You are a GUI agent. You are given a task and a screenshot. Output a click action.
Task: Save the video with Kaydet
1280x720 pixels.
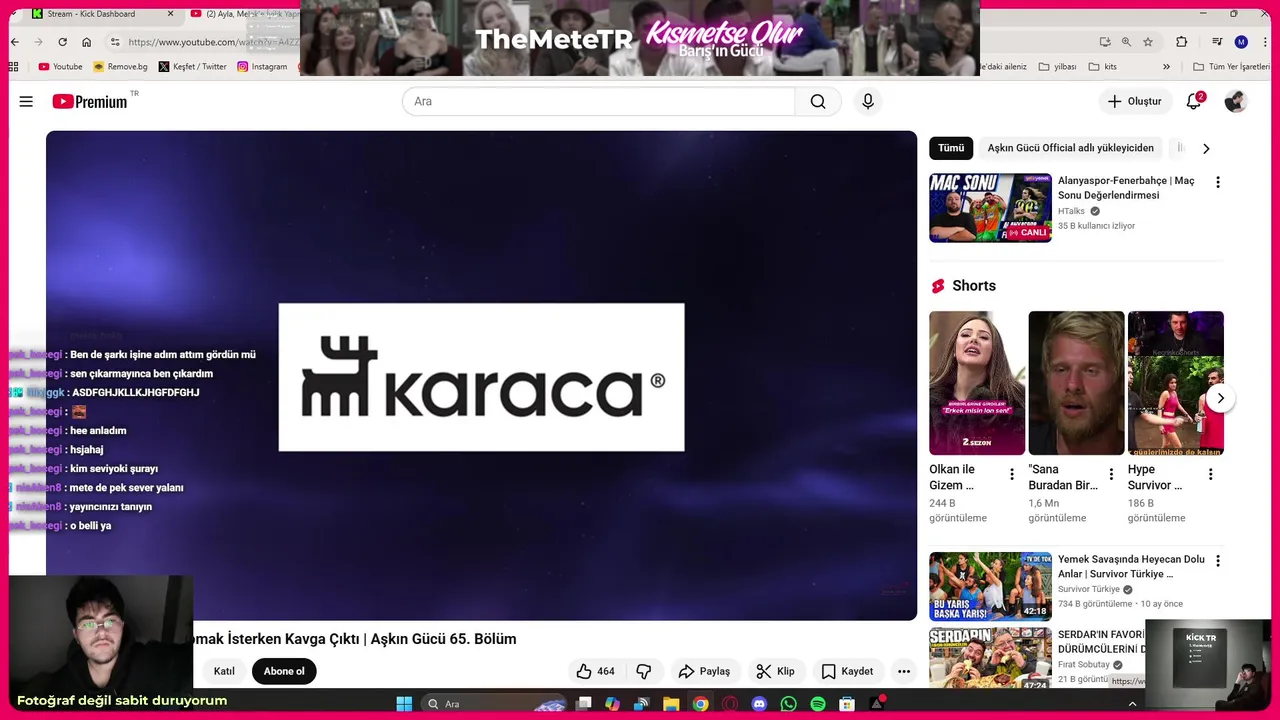847,671
